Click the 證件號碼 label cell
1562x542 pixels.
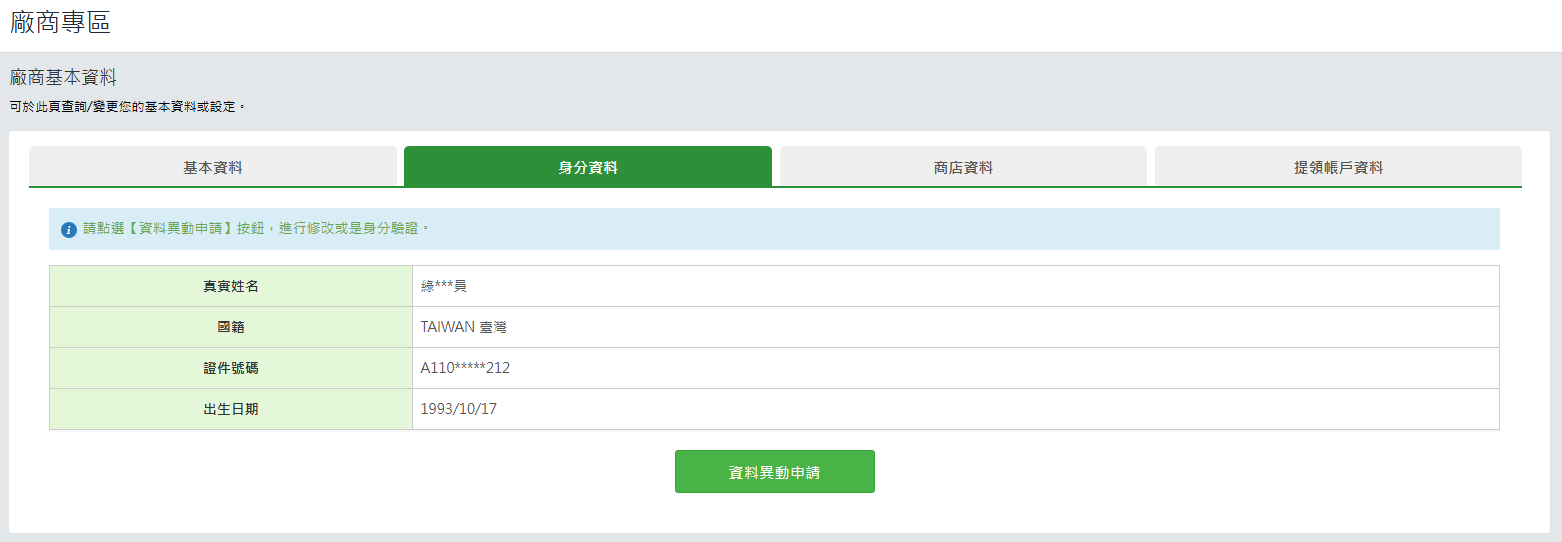pos(231,368)
